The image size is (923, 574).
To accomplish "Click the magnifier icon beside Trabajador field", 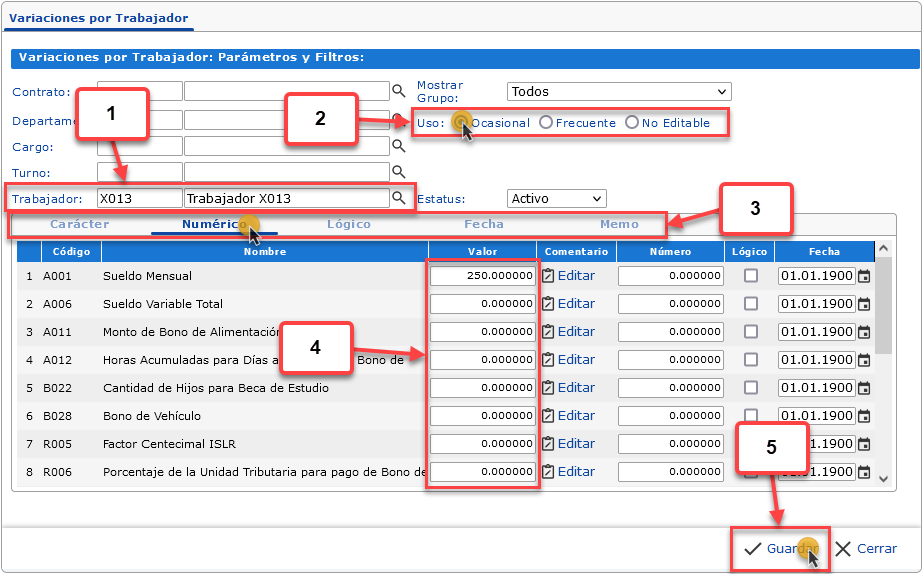I will pos(398,198).
